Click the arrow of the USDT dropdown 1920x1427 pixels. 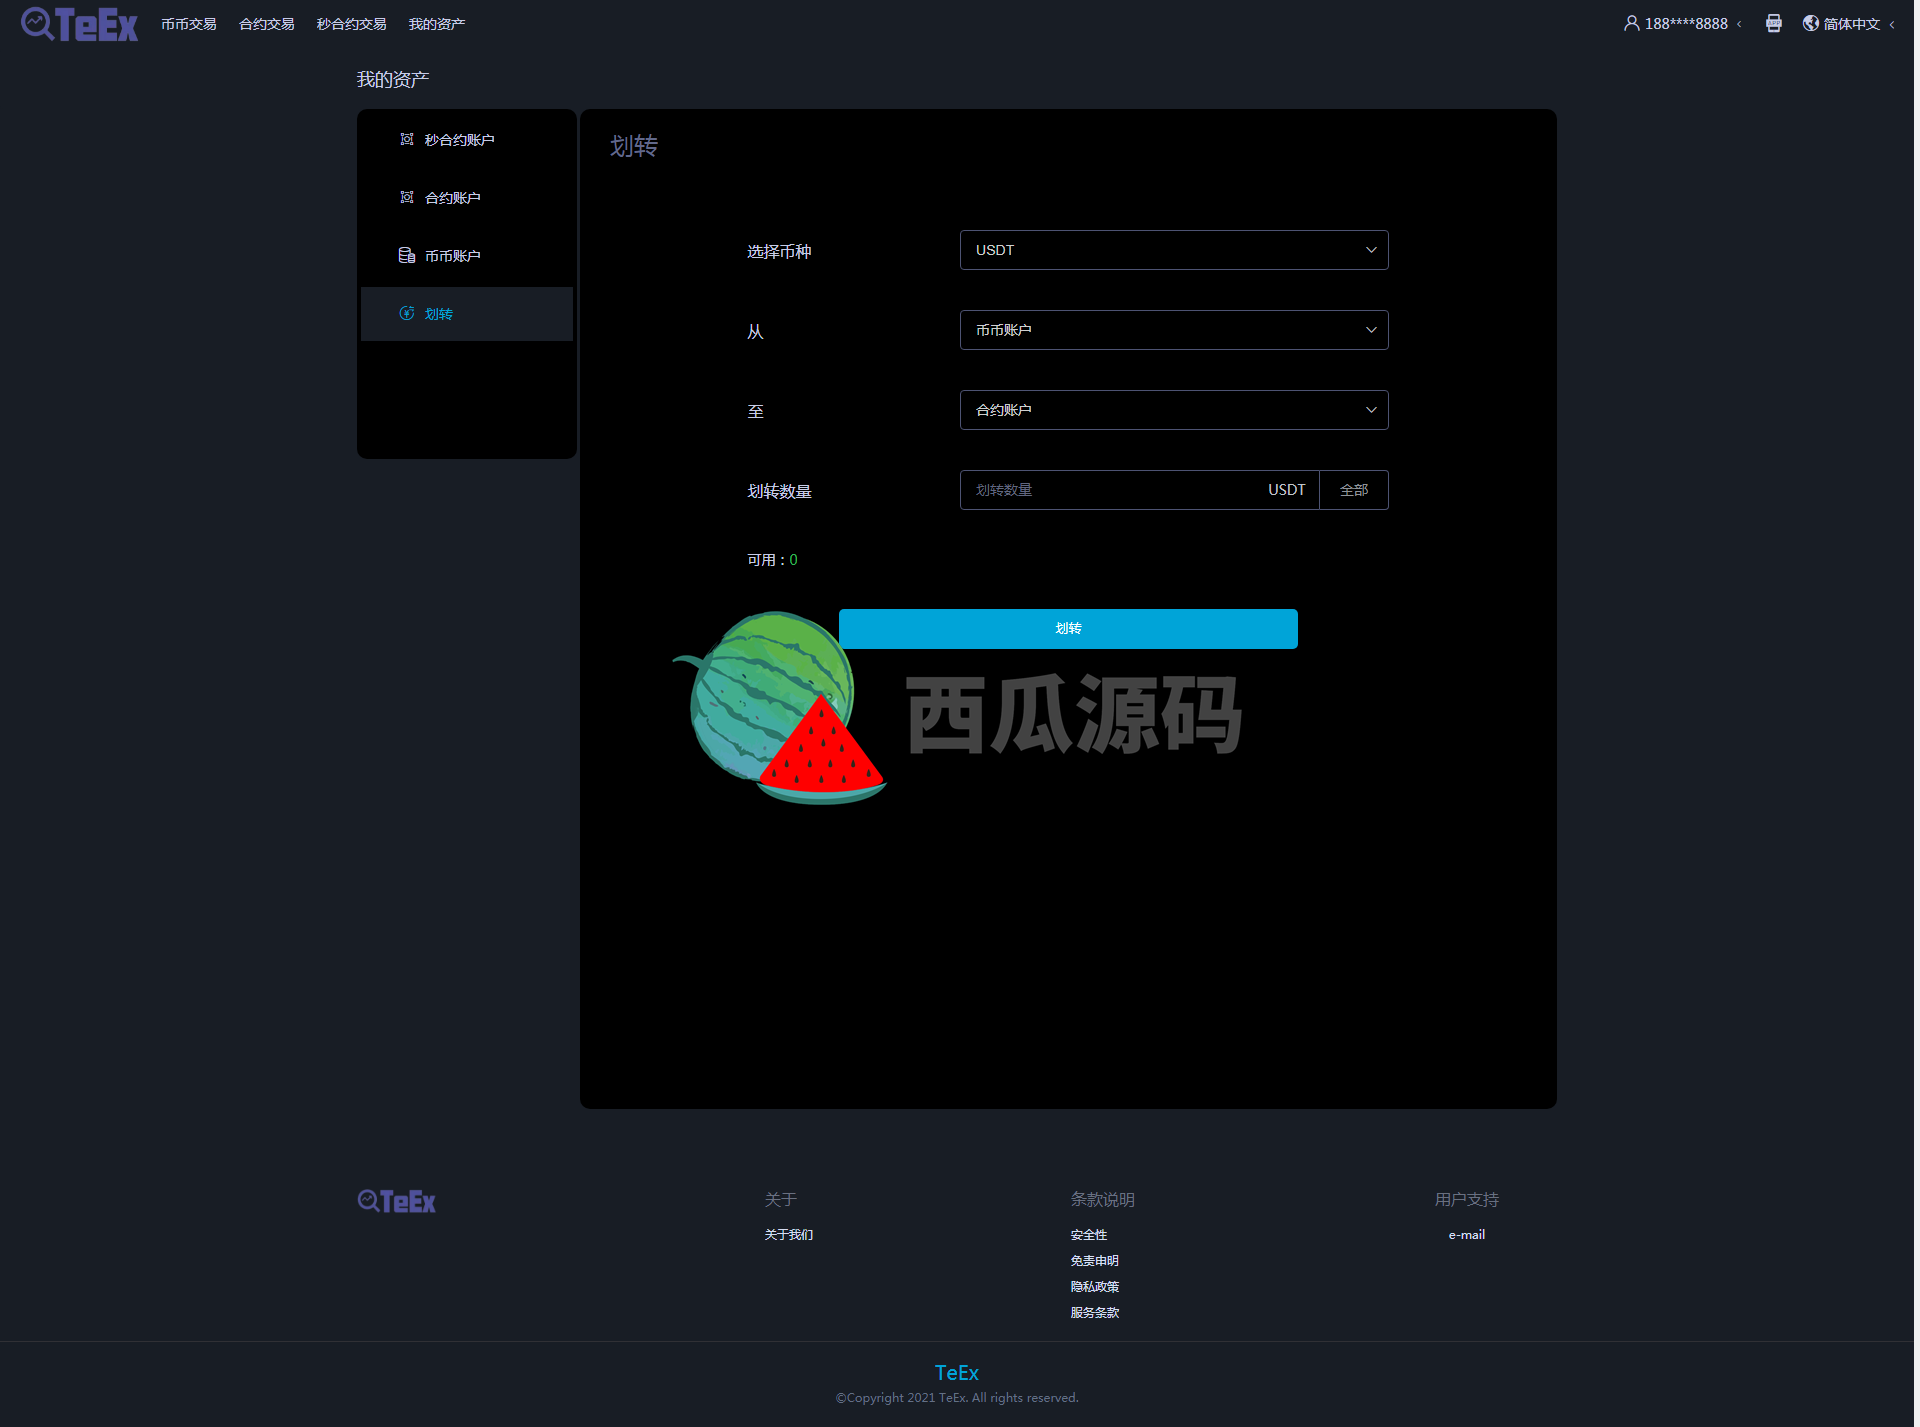click(1371, 250)
